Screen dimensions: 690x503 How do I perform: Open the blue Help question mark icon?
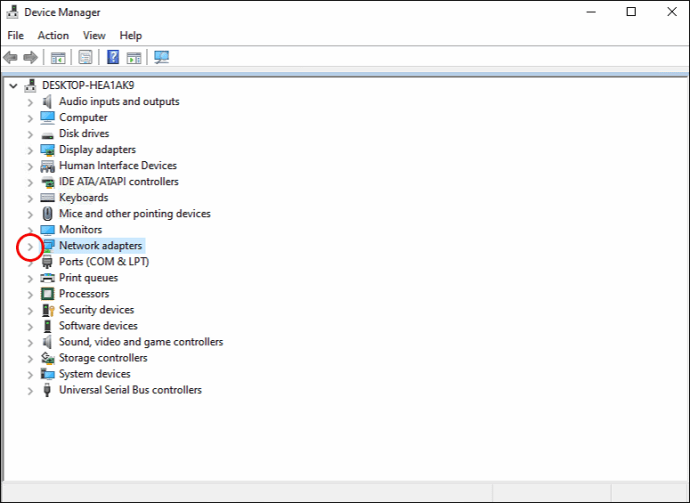pos(113,57)
